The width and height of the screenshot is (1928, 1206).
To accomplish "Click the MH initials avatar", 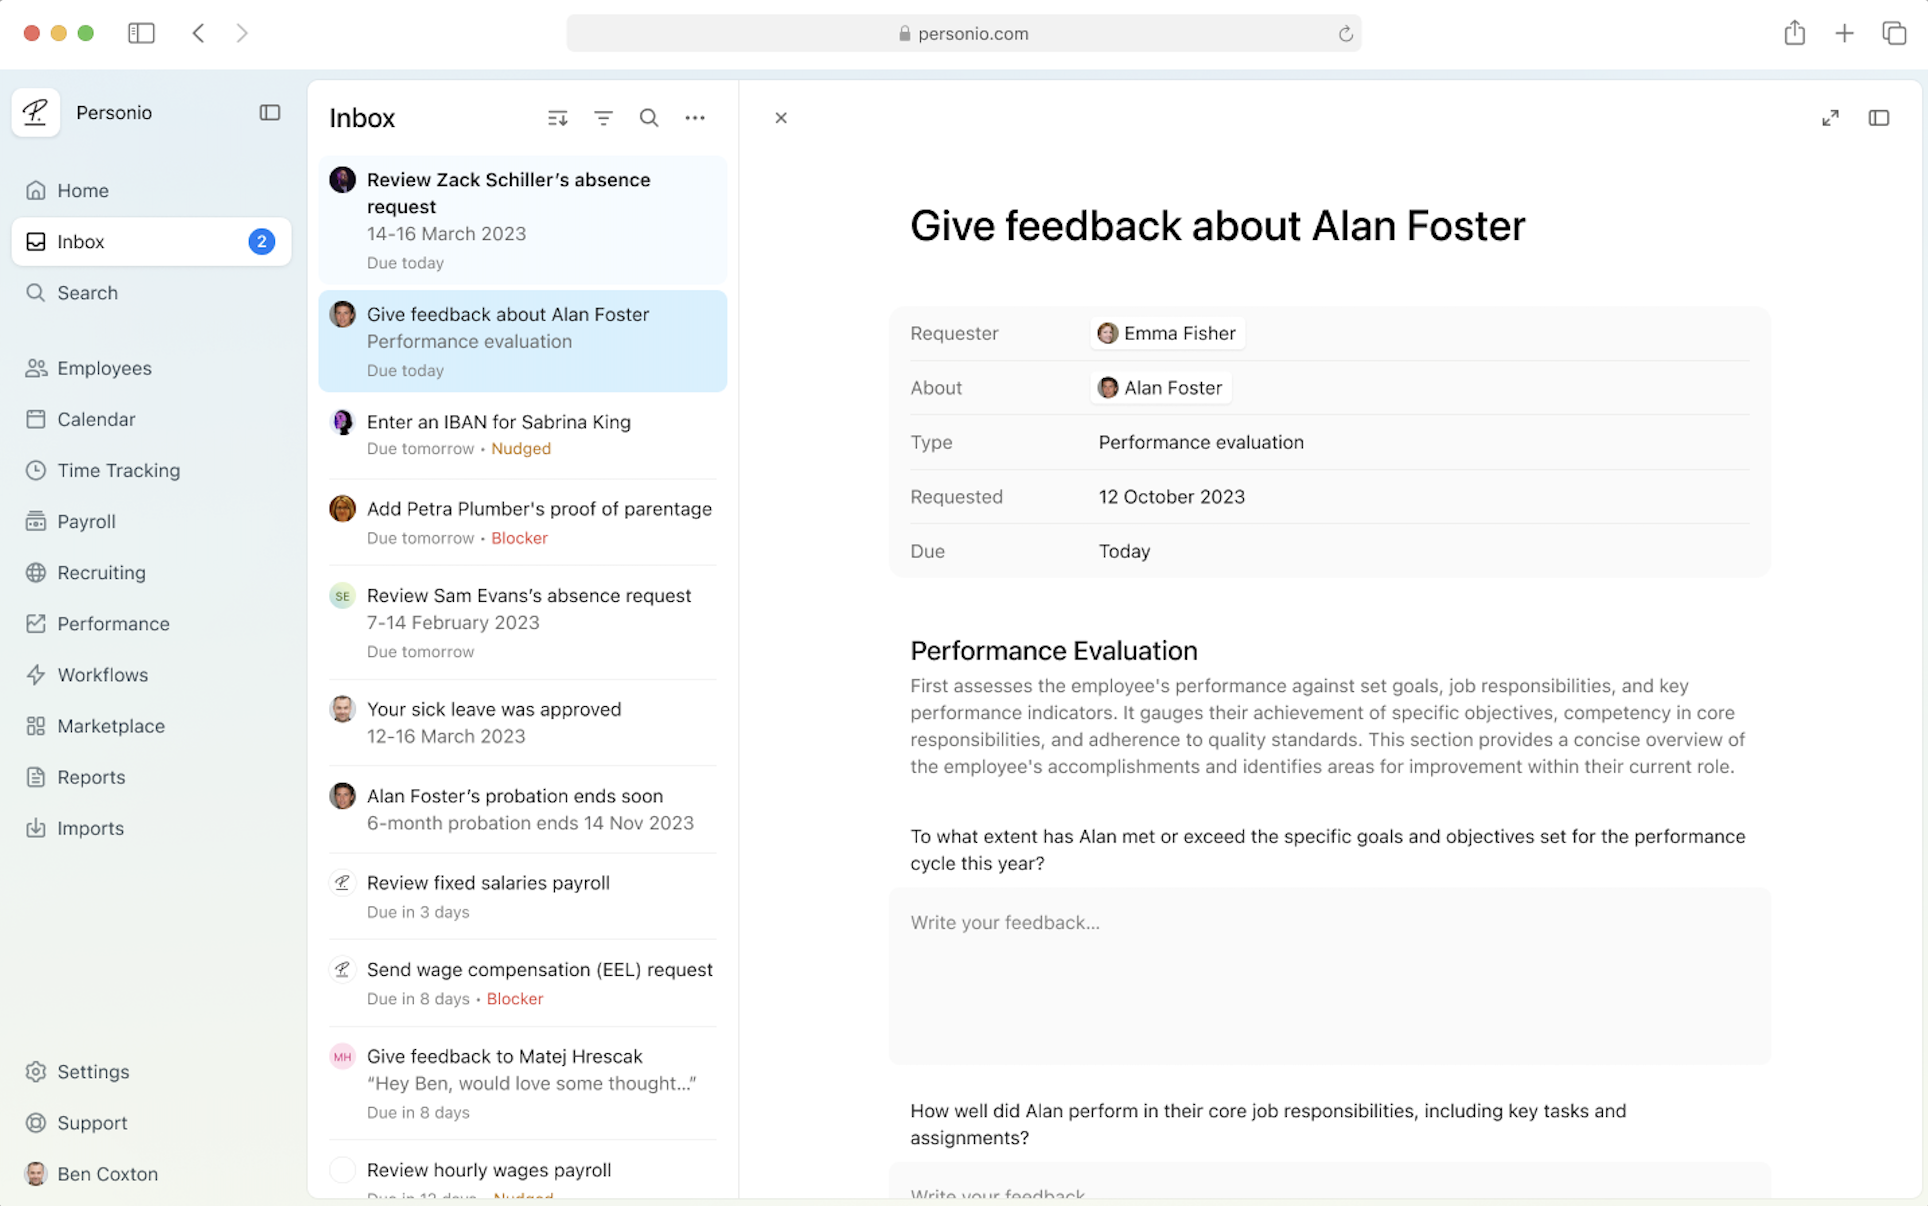I will [x=343, y=1056].
